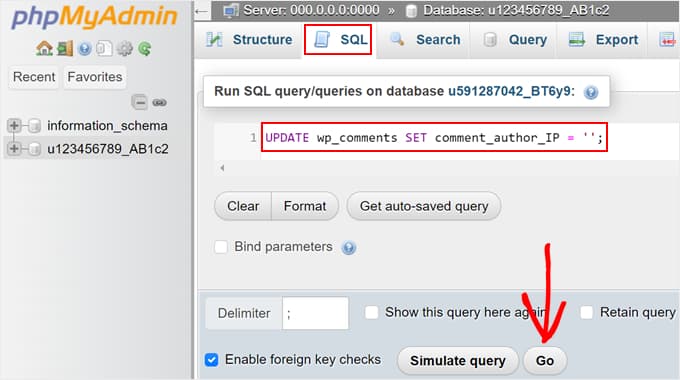Viewport: 680px width, 380px height.
Task: Click the phpMyAdmin logo
Action: pos(95,16)
